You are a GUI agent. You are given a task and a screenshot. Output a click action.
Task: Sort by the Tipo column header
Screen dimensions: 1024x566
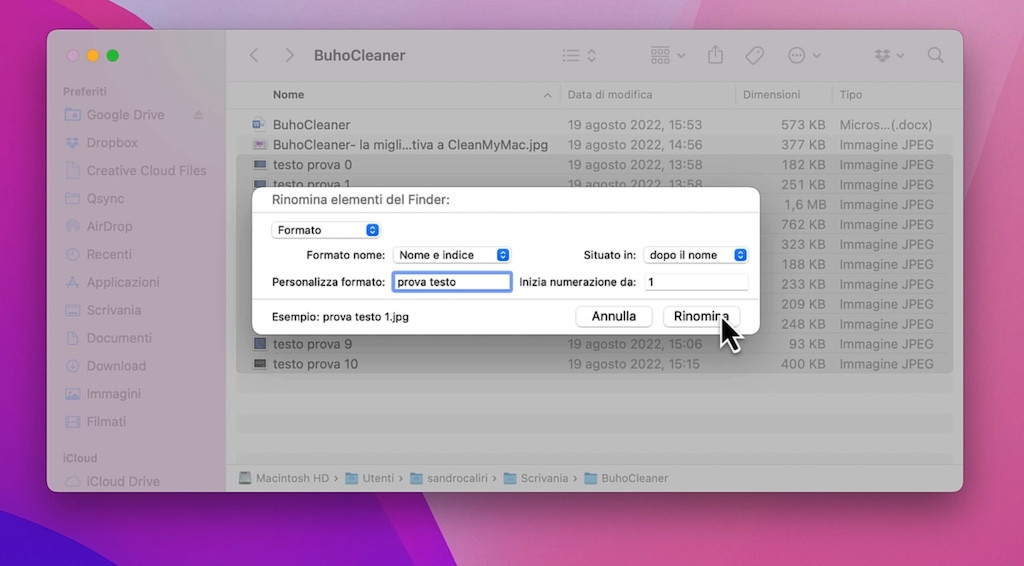(x=851, y=95)
